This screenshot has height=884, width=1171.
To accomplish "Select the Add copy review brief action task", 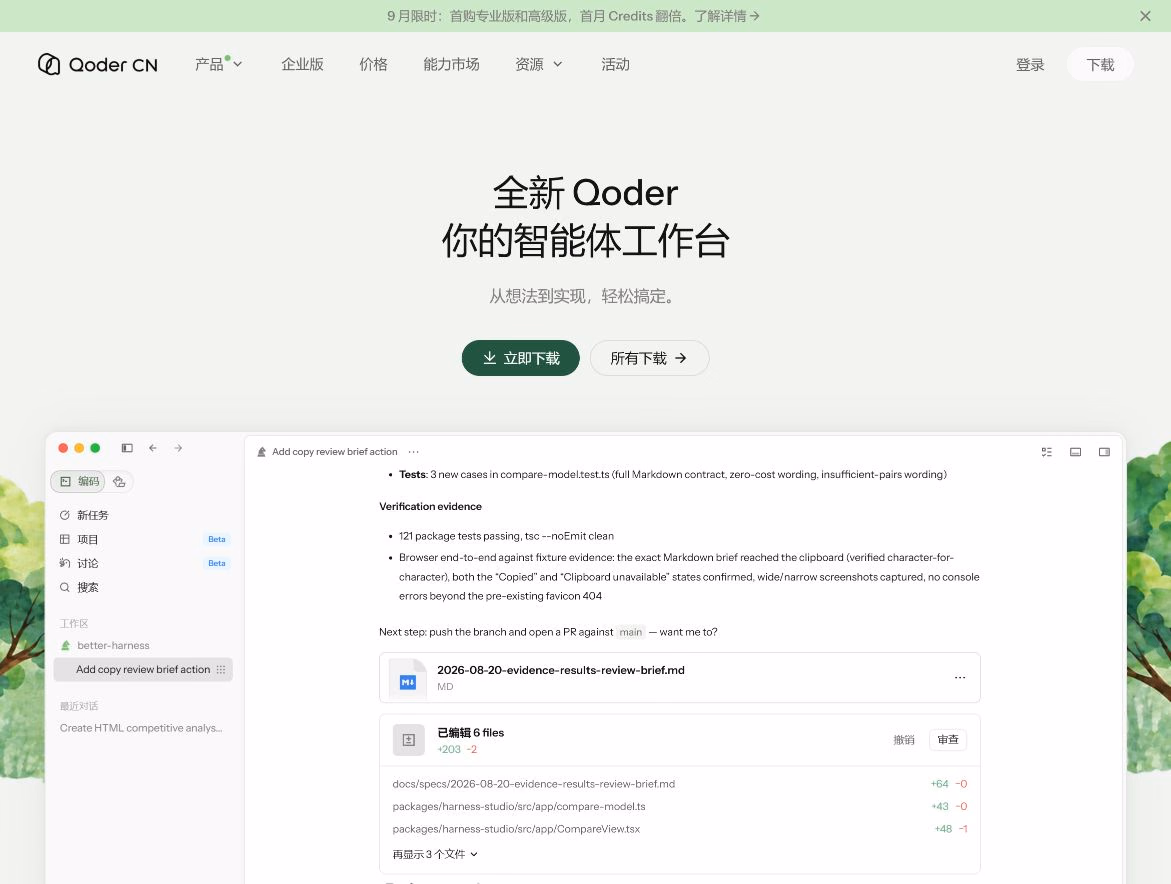I will pos(143,670).
